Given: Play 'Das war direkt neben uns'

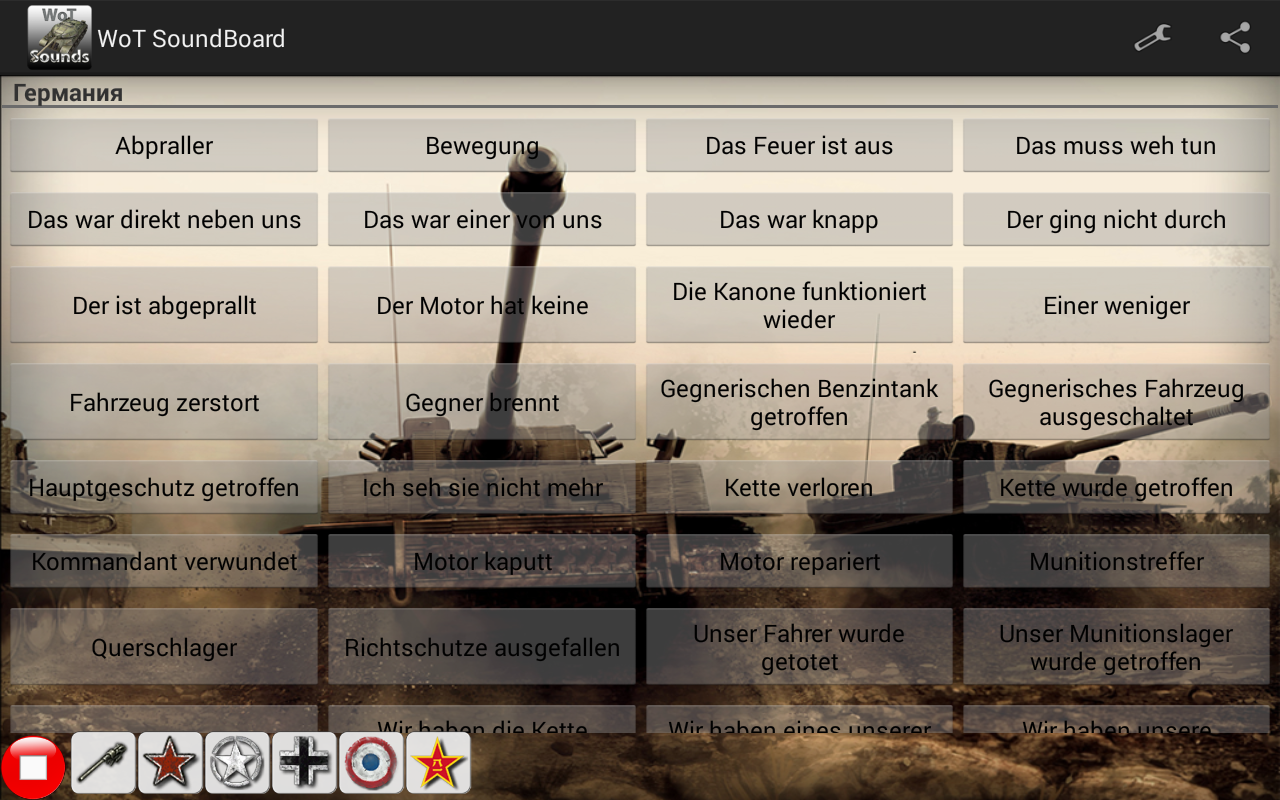Looking at the screenshot, I should 164,220.
